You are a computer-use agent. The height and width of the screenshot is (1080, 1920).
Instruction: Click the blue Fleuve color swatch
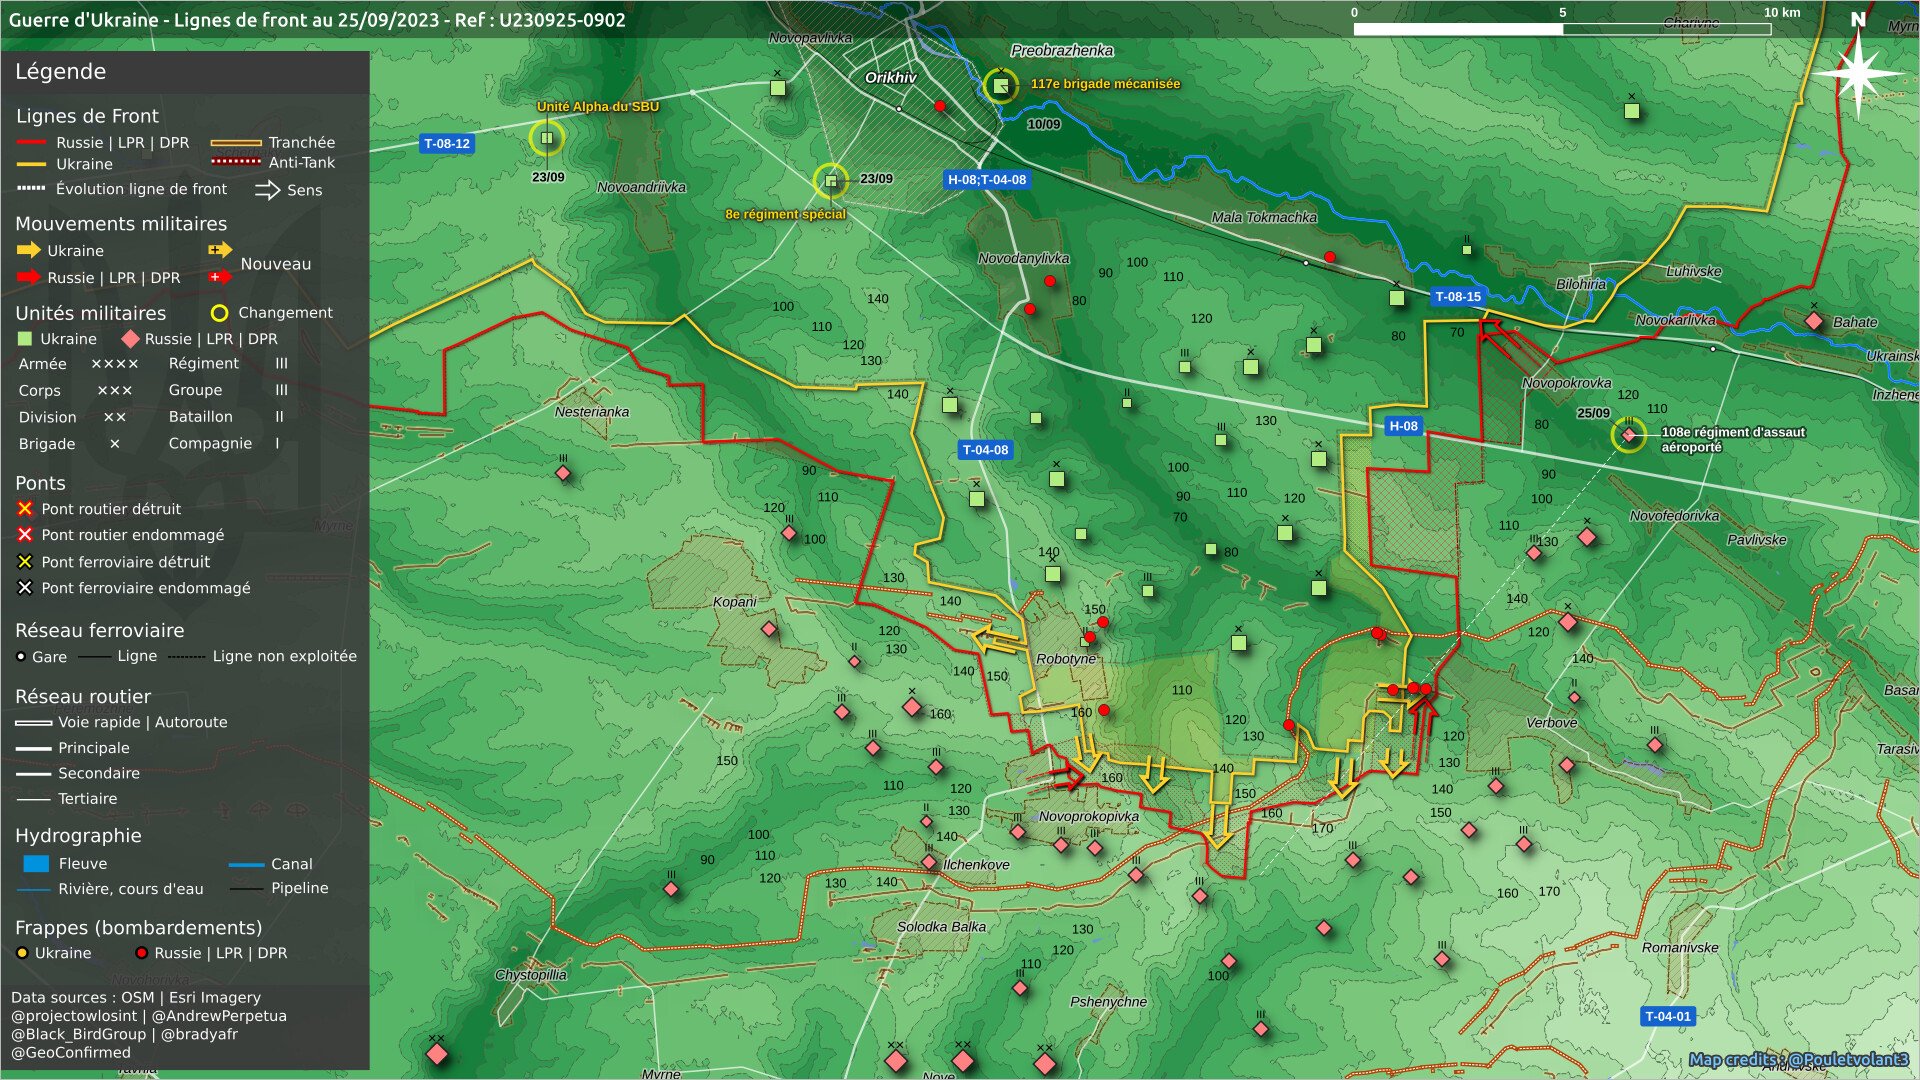coord(36,863)
